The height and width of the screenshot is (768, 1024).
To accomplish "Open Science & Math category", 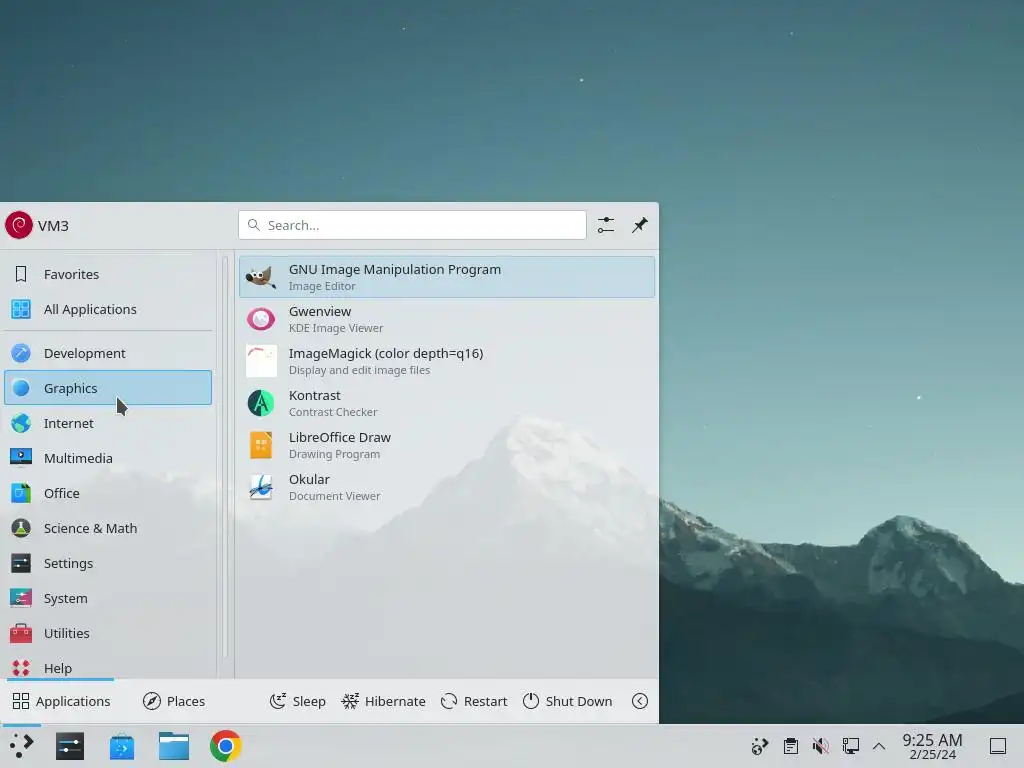I will click(x=108, y=528).
